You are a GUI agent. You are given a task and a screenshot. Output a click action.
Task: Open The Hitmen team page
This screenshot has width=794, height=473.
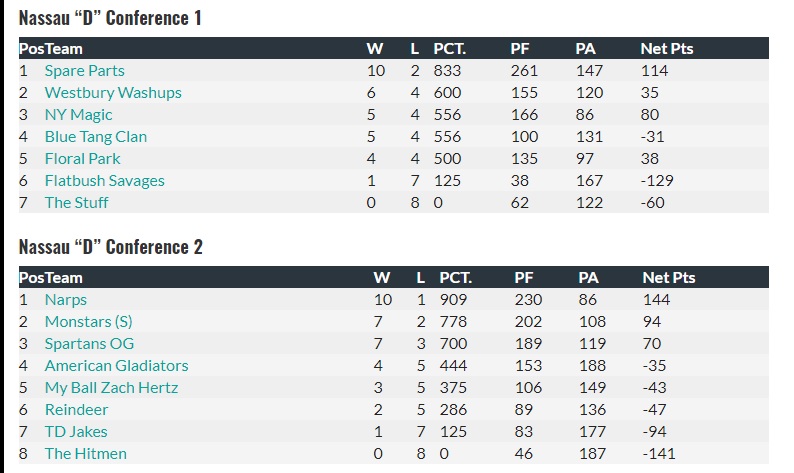pos(85,454)
